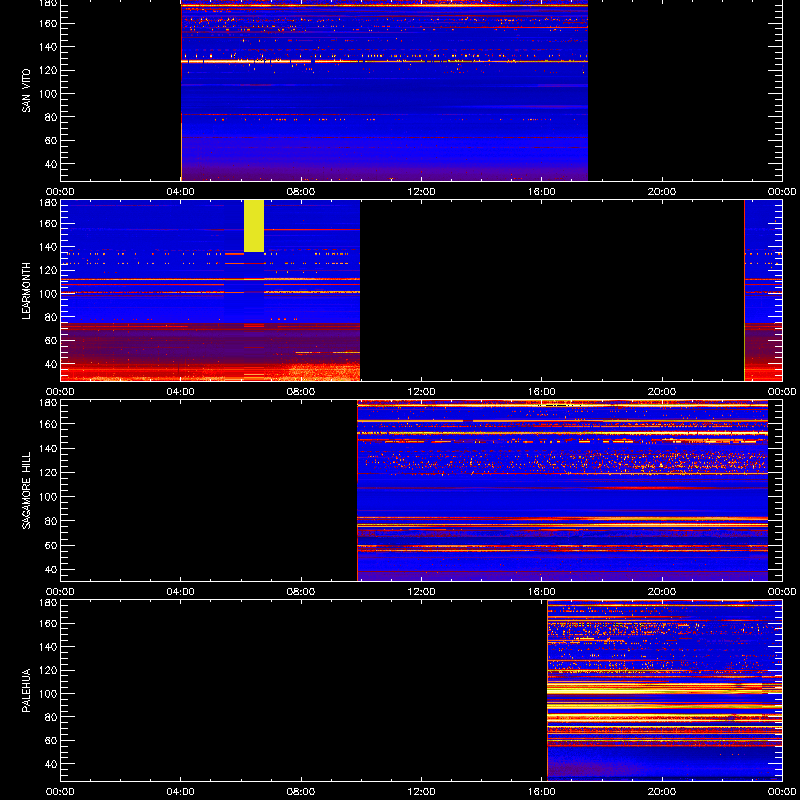Click the 12:00 time label below Learmonth
Screen dimensions: 800x800
coord(421,392)
